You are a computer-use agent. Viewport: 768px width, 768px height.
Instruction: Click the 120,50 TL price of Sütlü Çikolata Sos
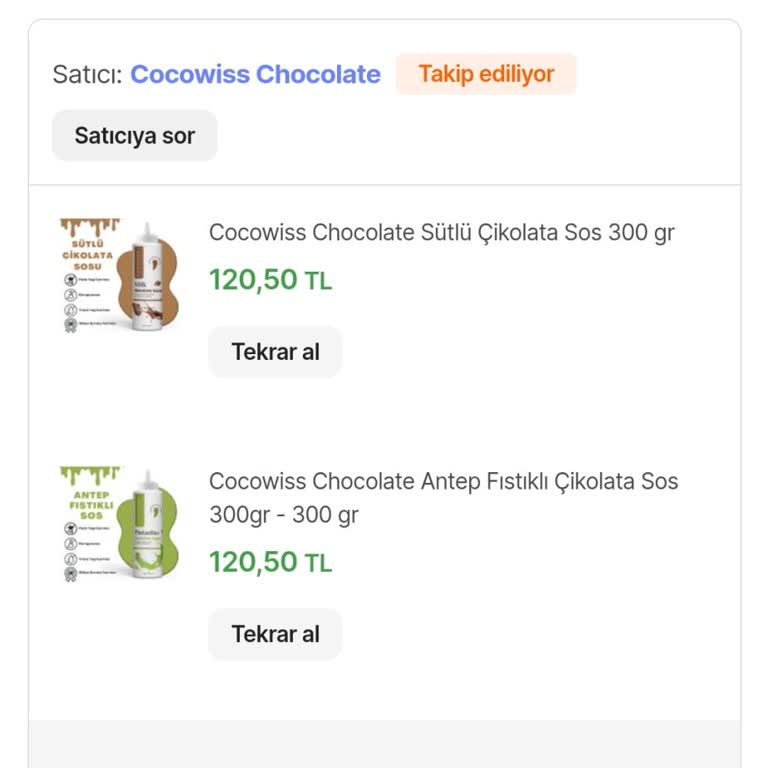pyautogui.click(x=270, y=280)
